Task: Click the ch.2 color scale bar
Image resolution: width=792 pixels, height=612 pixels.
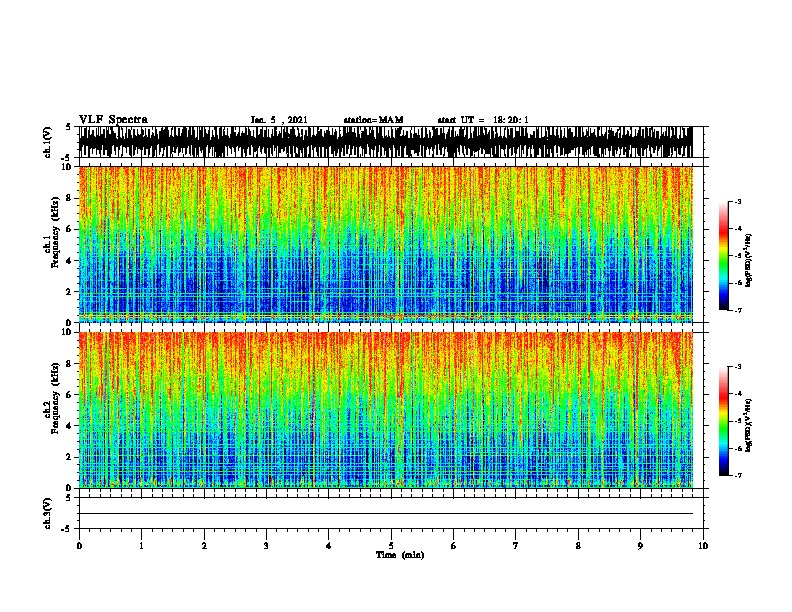Action: 724,421
